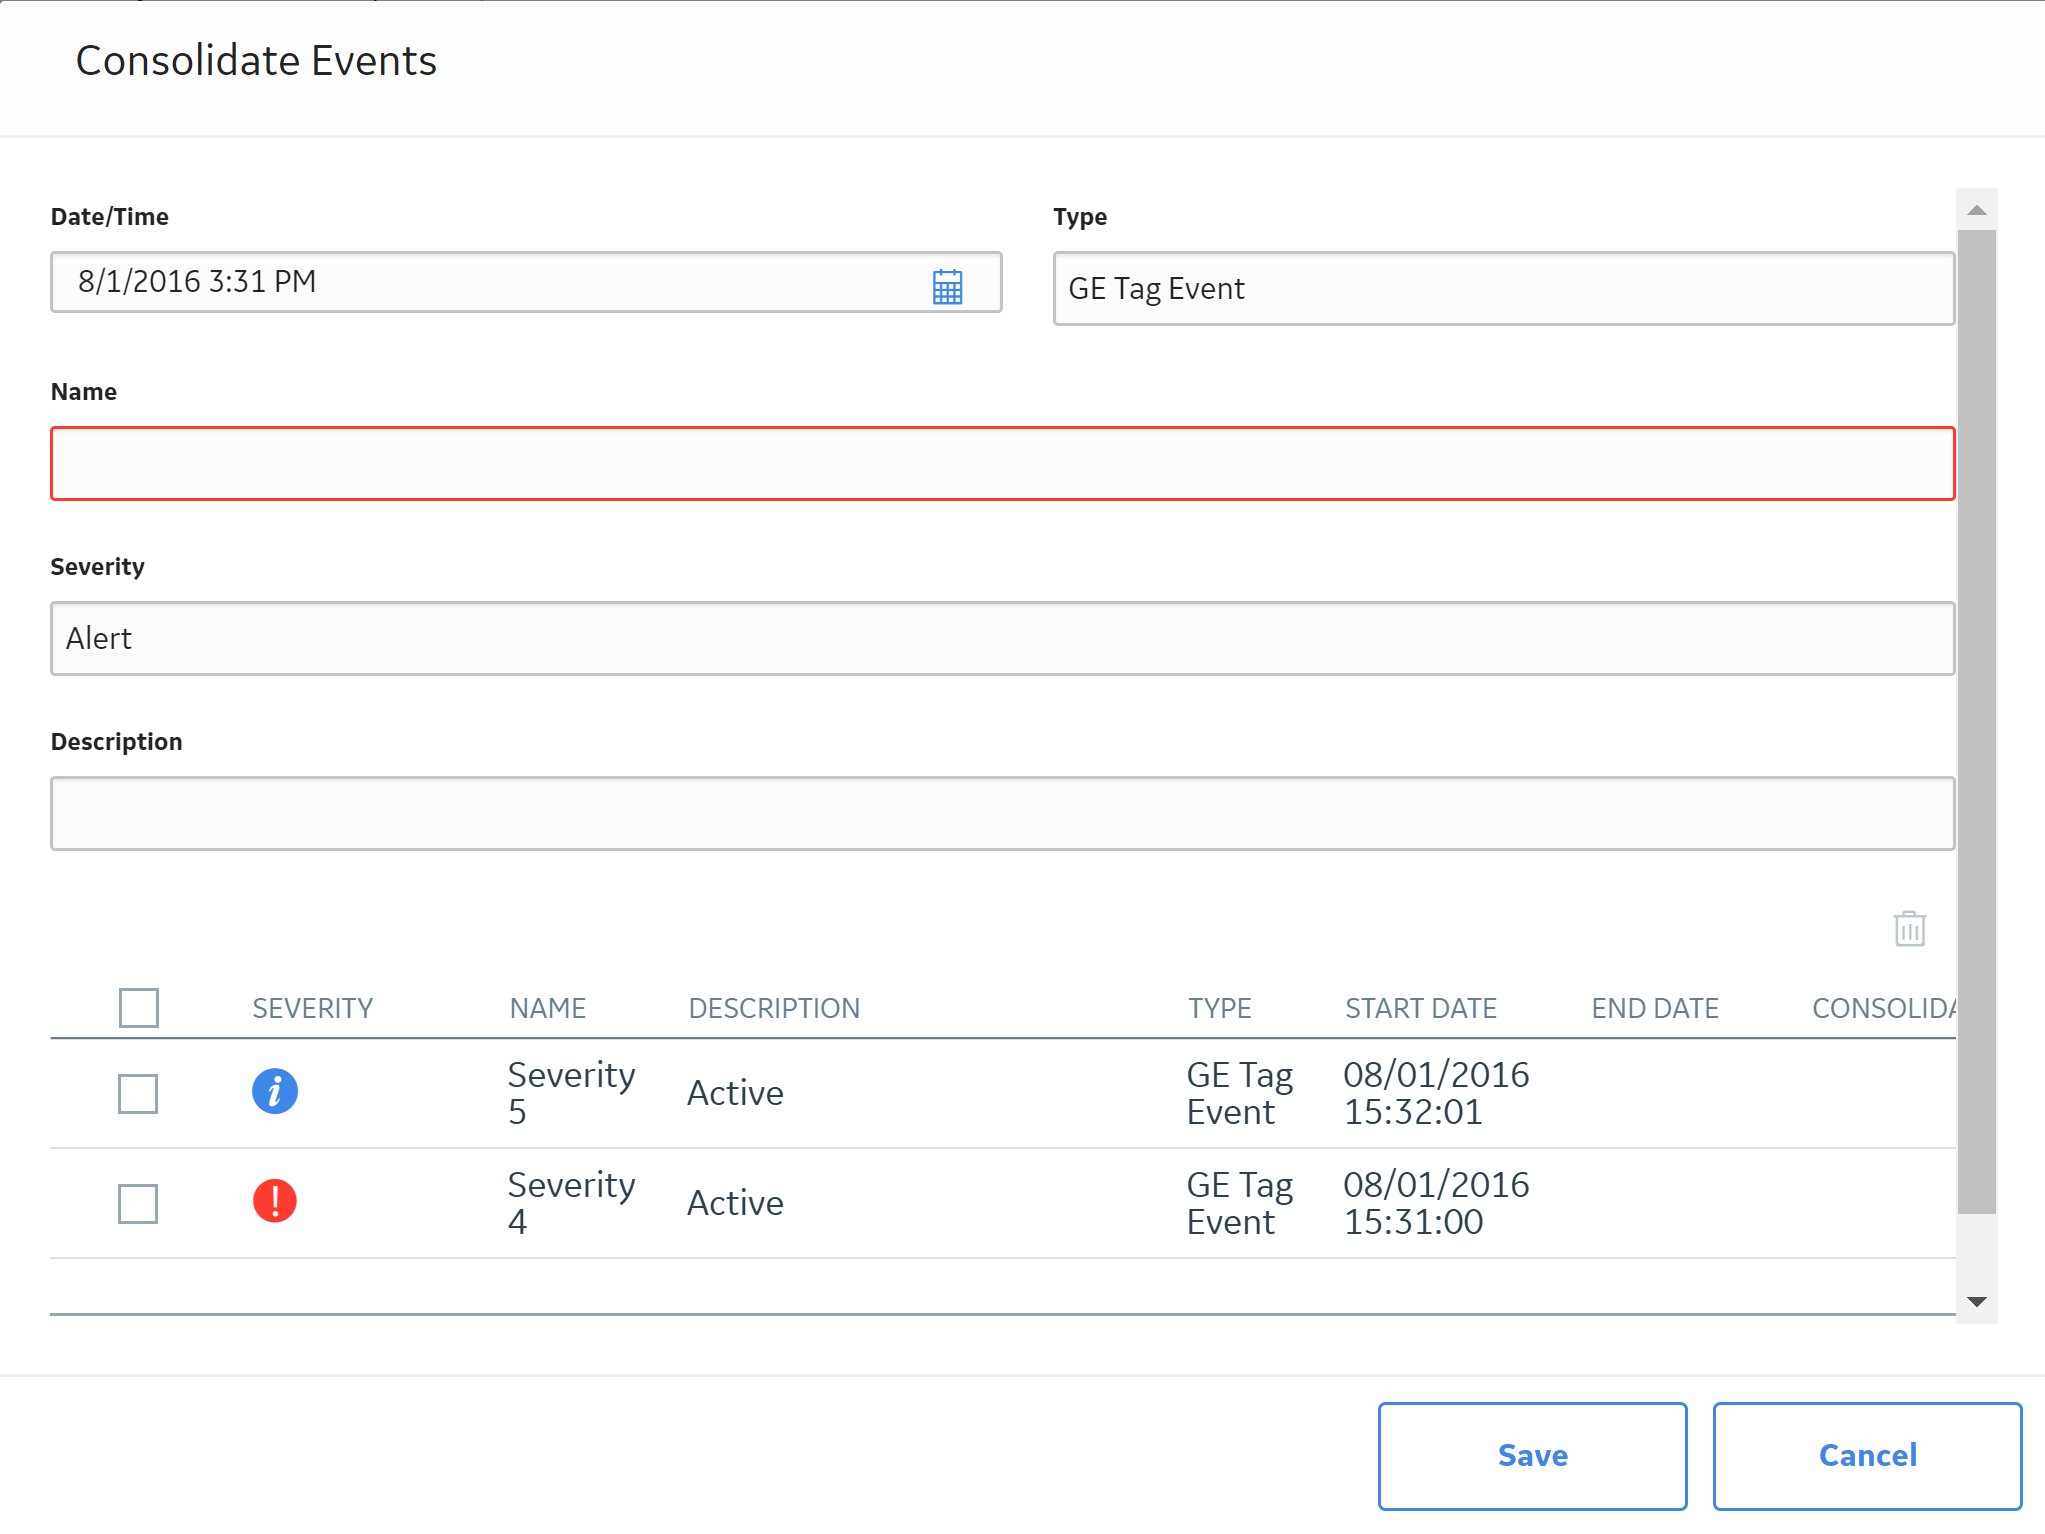Open the Severity dropdown showing Alert
This screenshot has width=2045, height=1534.
(1002, 638)
